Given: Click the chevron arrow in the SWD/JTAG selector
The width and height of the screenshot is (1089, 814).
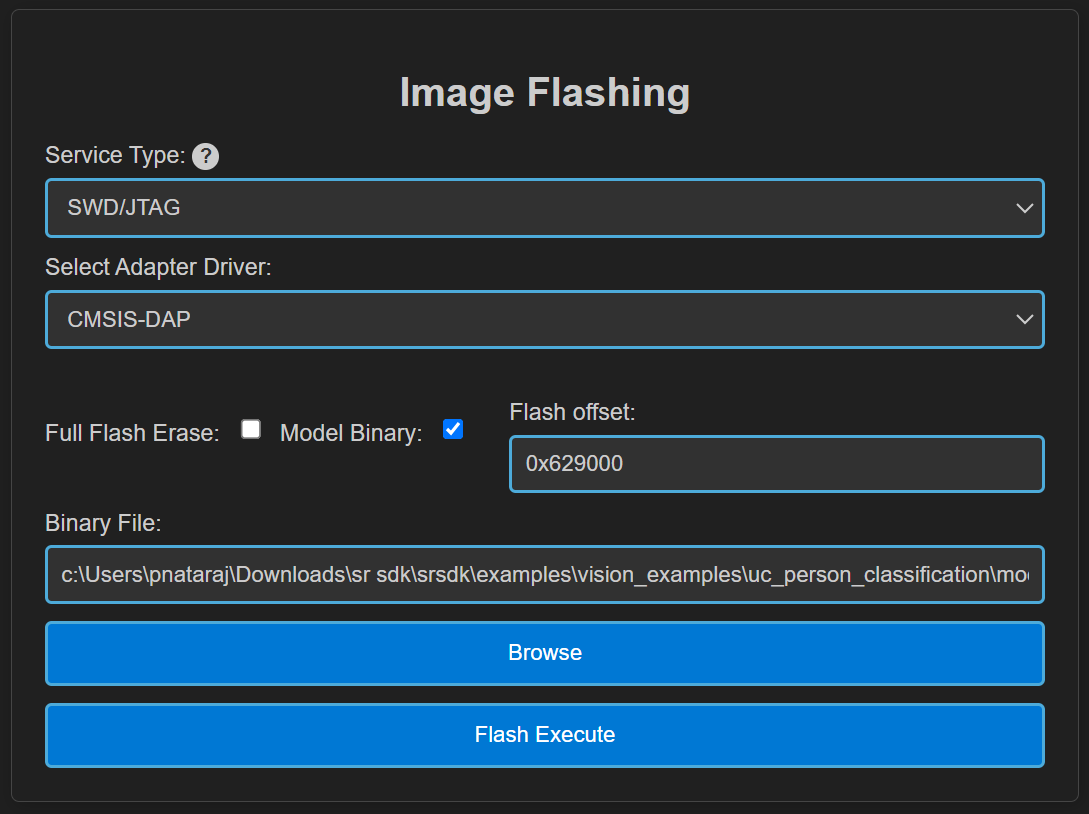Looking at the screenshot, I should pyautogui.click(x=1024, y=208).
